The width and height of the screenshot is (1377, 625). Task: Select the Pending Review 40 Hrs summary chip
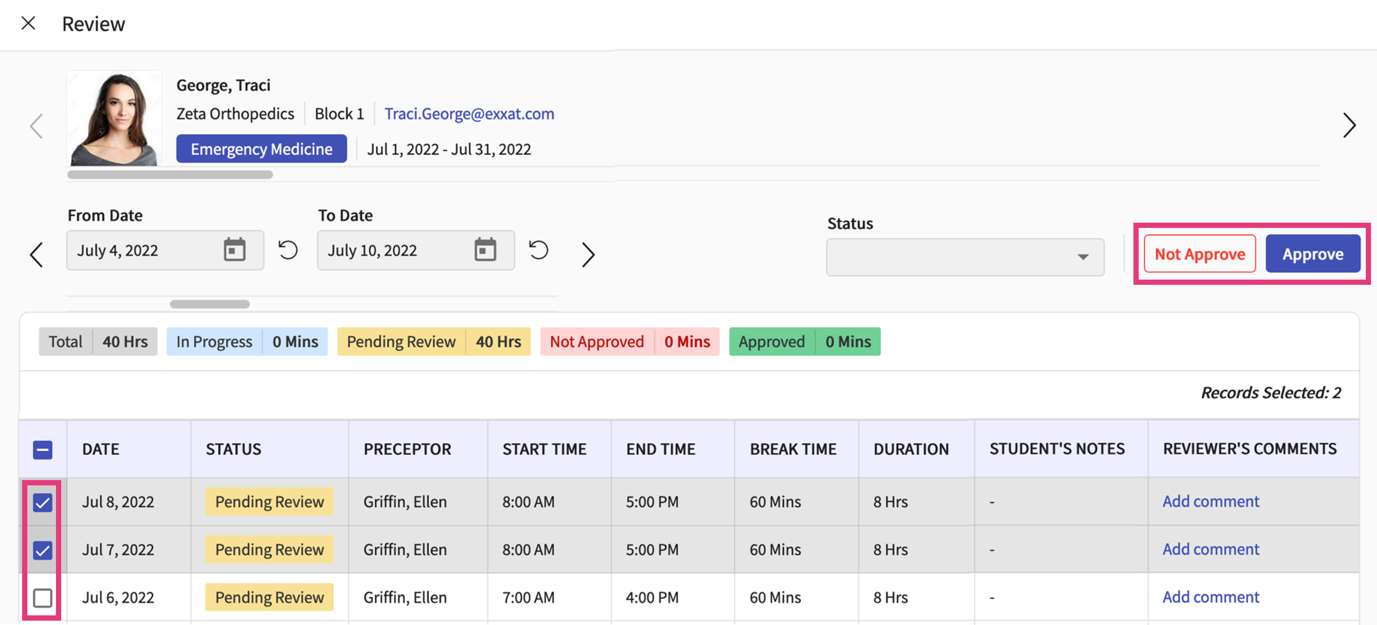(x=433, y=341)
